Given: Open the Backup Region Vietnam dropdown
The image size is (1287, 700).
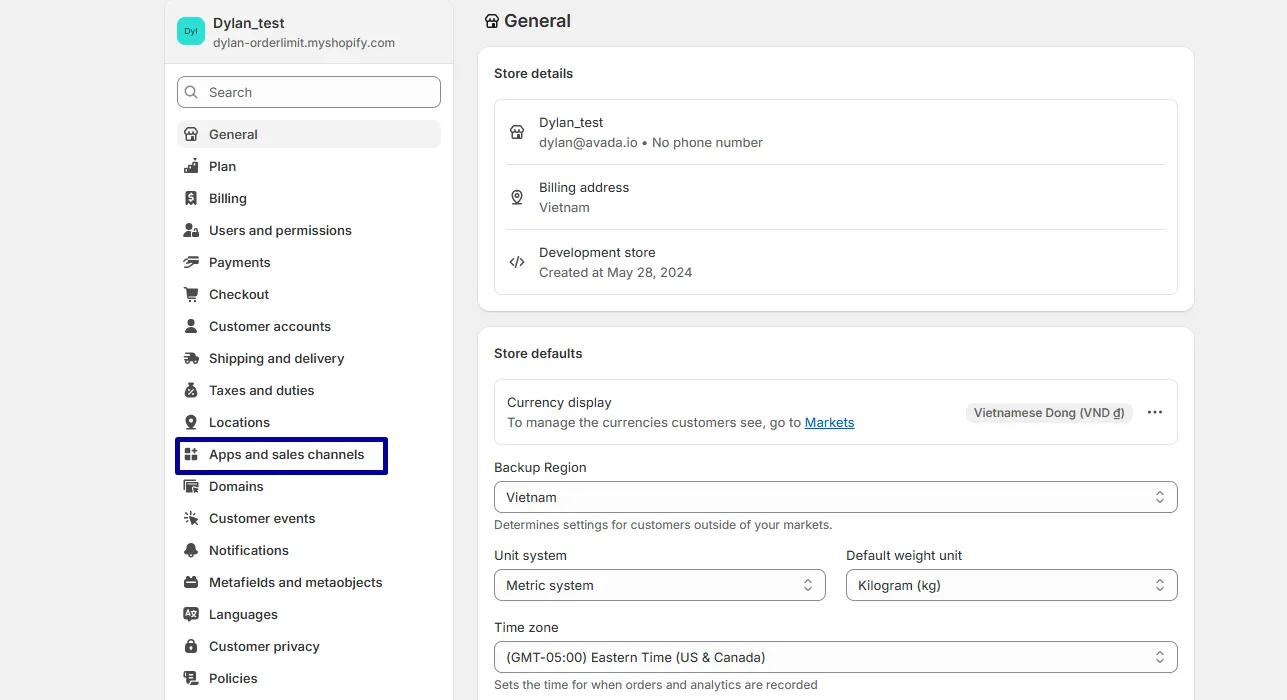Looking at the screenshot, I should 836,497.
